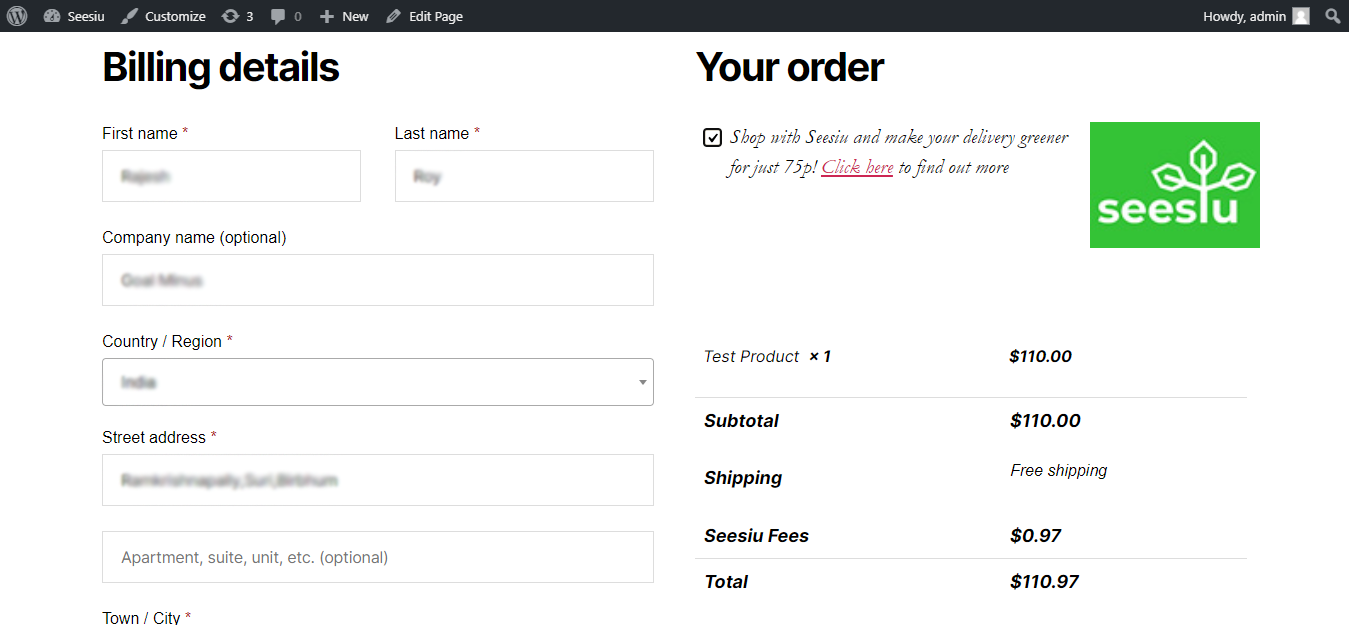This screenshot has height=625, width=1349.
Task: Open the comments bubble icon
Action: (278, 16)
